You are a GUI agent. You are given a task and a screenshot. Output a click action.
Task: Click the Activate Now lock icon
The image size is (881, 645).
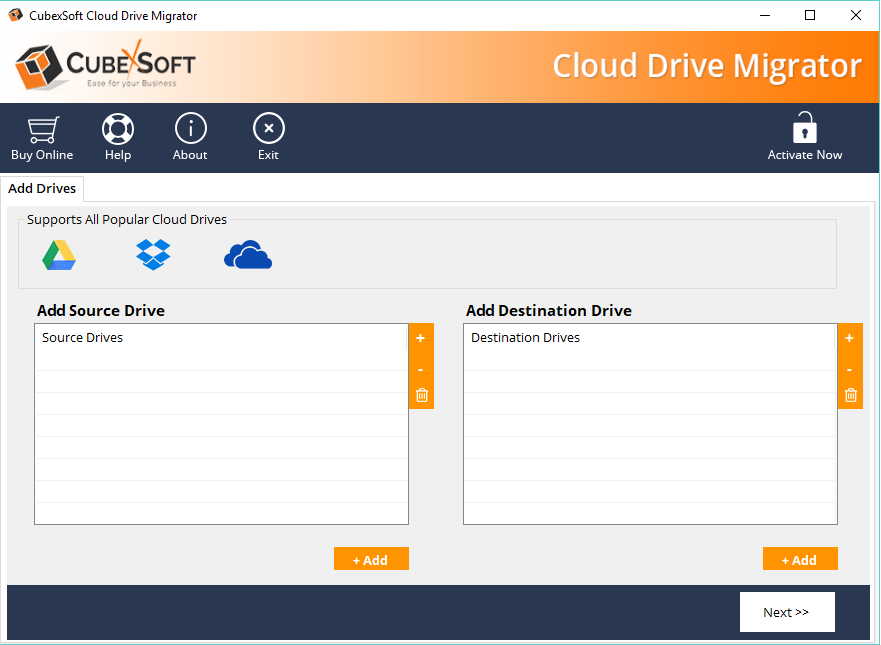[x=804, y=129]
